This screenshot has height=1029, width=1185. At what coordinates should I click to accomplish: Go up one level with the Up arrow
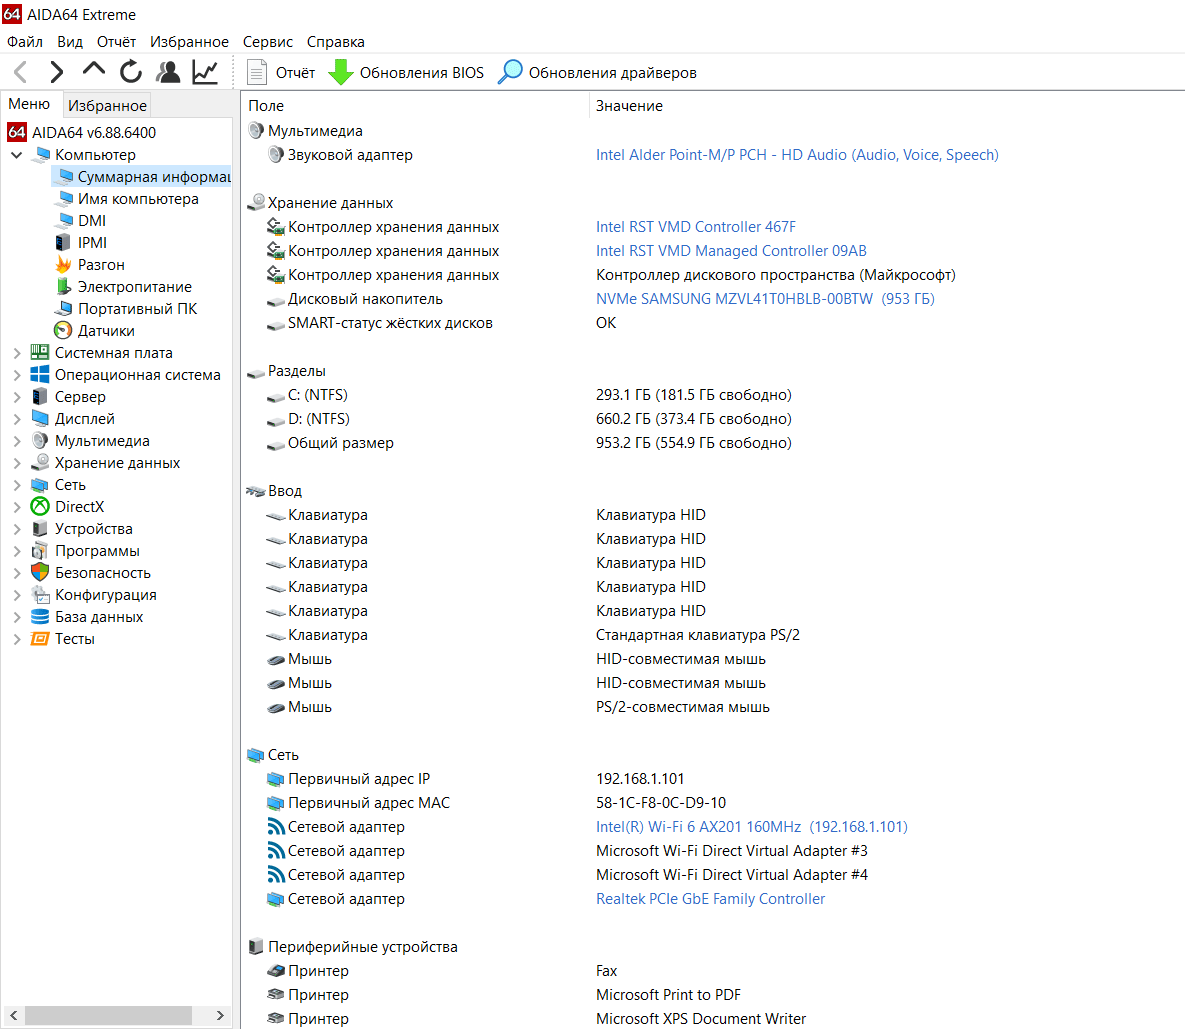pos(94,71)
